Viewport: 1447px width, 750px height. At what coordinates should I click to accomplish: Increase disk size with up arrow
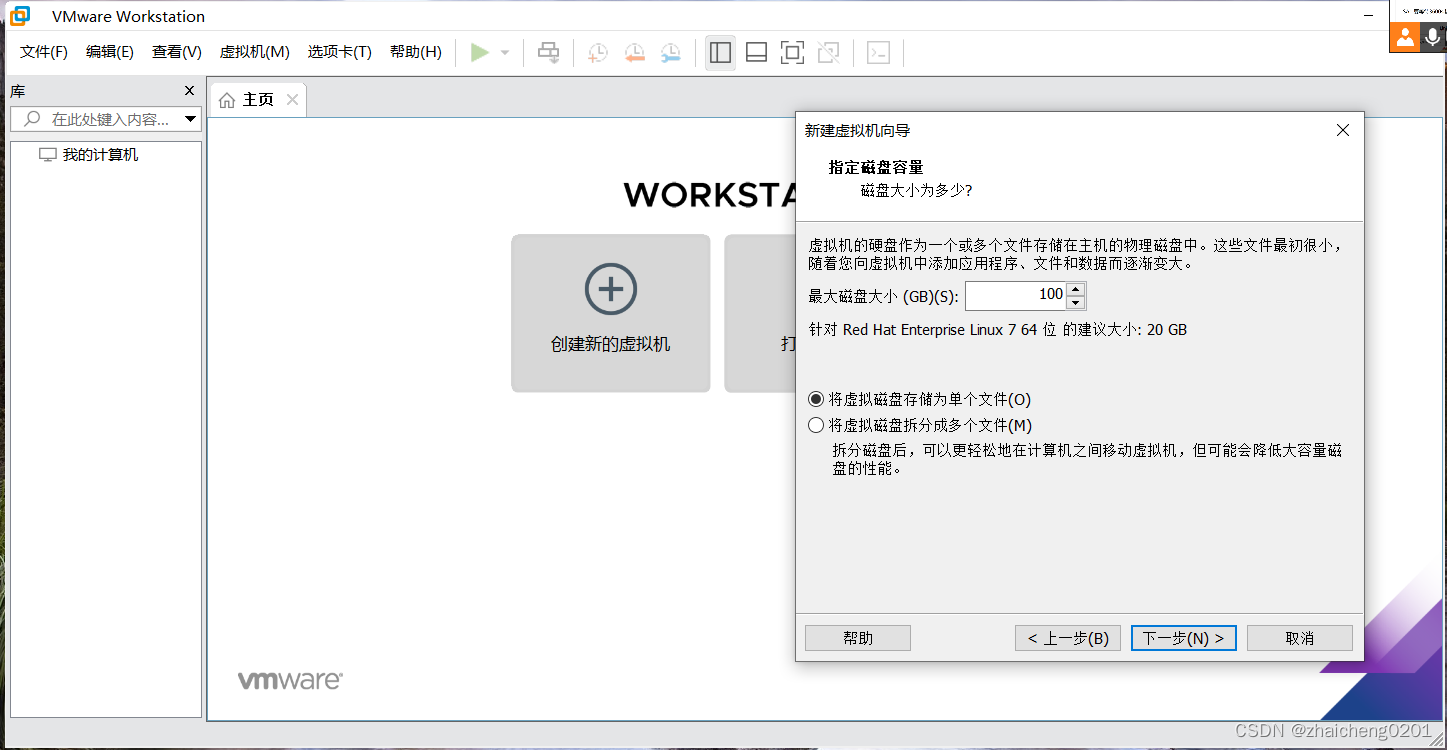click(x=1076, y=290)
